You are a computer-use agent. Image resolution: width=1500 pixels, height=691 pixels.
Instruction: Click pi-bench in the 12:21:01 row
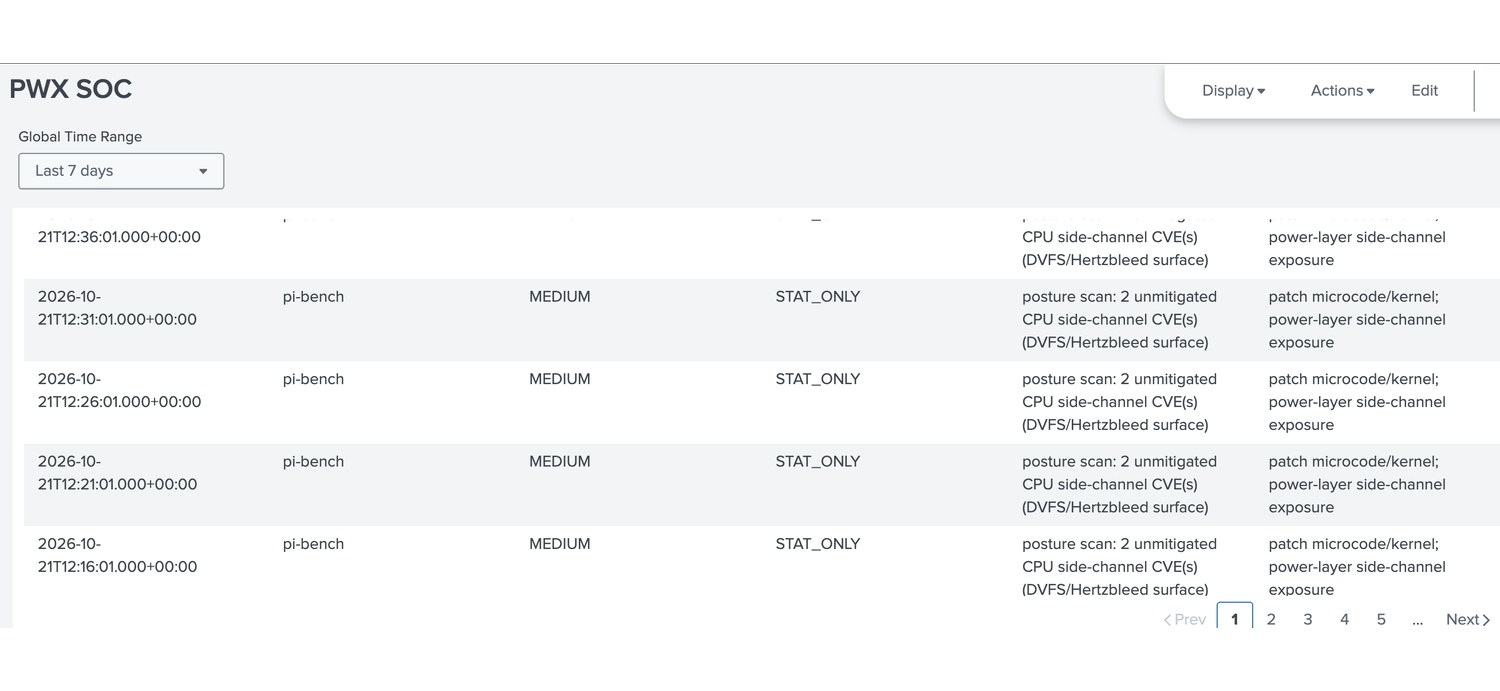coord(313,462)
